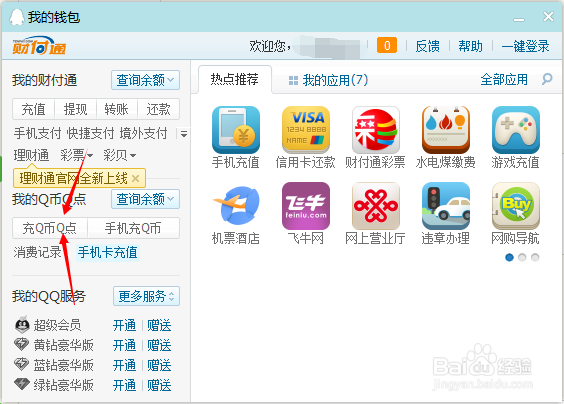Open the 帮助 help link
Viewport: 564px width, 404px height.
click(x=470, y=46)
